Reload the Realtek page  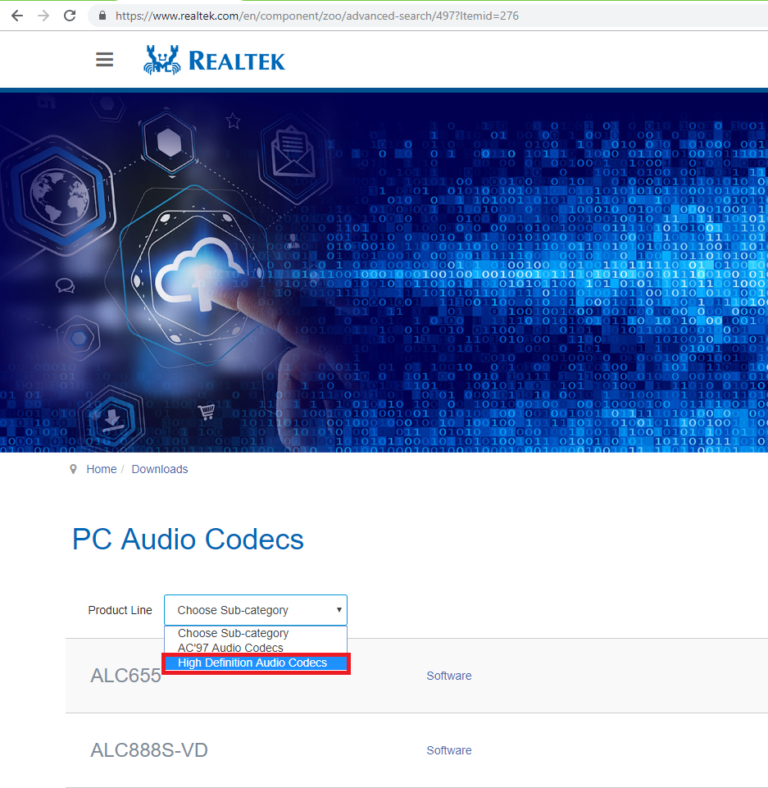(70, 16)
